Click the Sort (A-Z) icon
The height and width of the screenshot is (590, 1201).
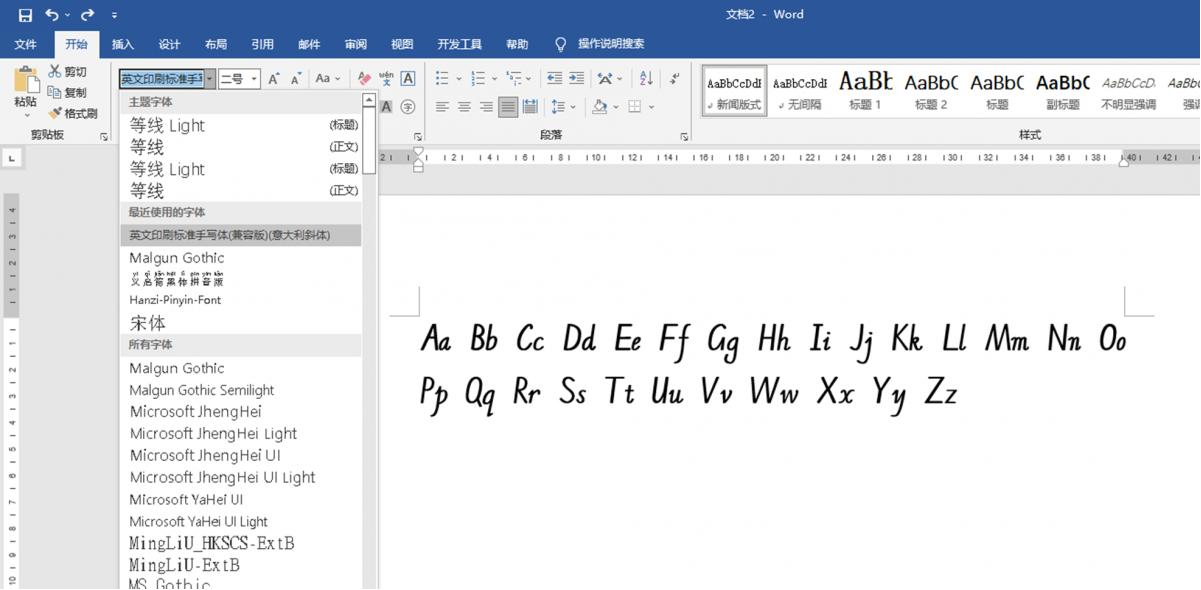point(646,78)
